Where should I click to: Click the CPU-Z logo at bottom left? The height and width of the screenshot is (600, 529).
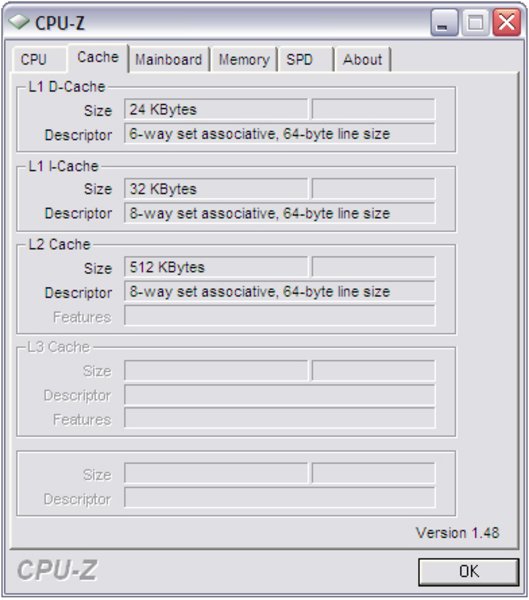coord(57,570)
